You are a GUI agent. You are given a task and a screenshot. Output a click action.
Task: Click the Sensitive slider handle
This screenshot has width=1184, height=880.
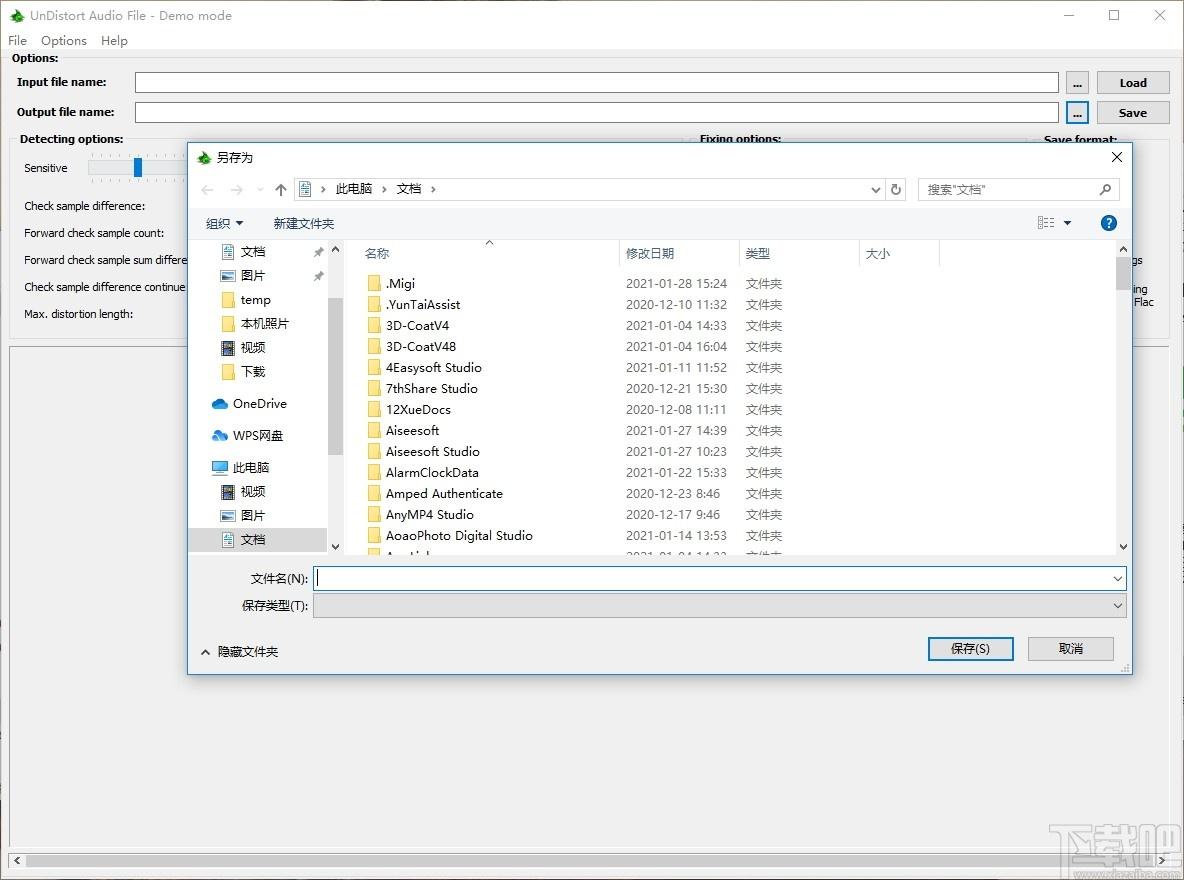[x=138, y=168]
